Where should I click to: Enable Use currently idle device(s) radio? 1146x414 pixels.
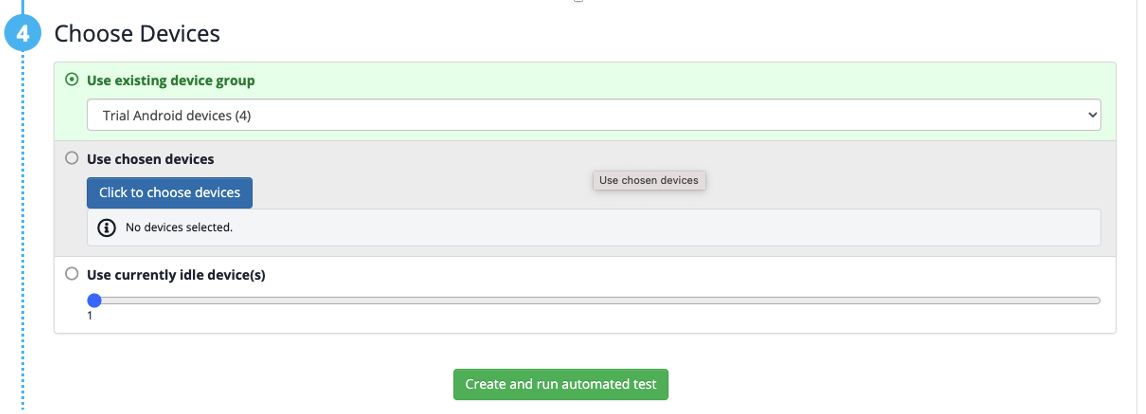click(x=71, y=274)
